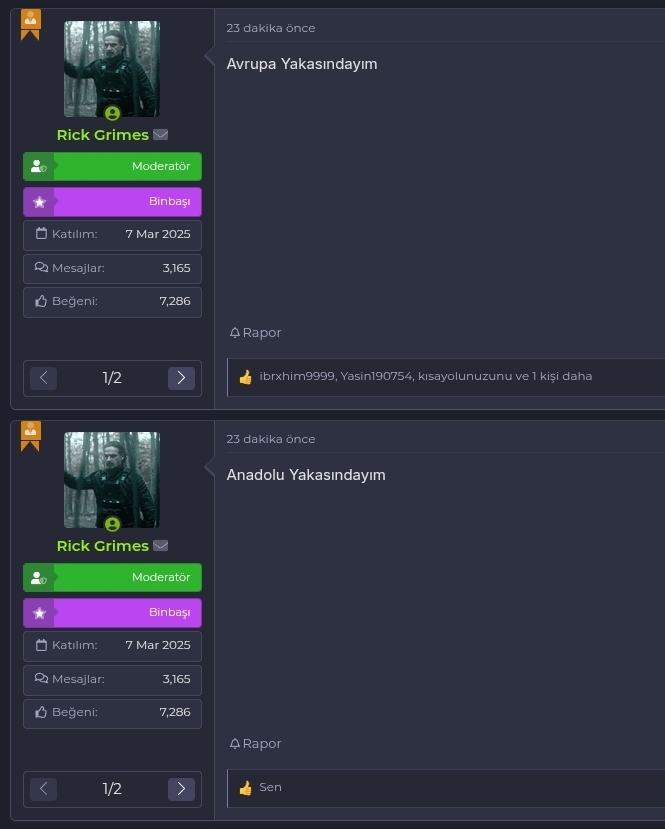Click online status icon on first avatar
The width and height of the screenshot is (665, 829).
pos(112,113)
